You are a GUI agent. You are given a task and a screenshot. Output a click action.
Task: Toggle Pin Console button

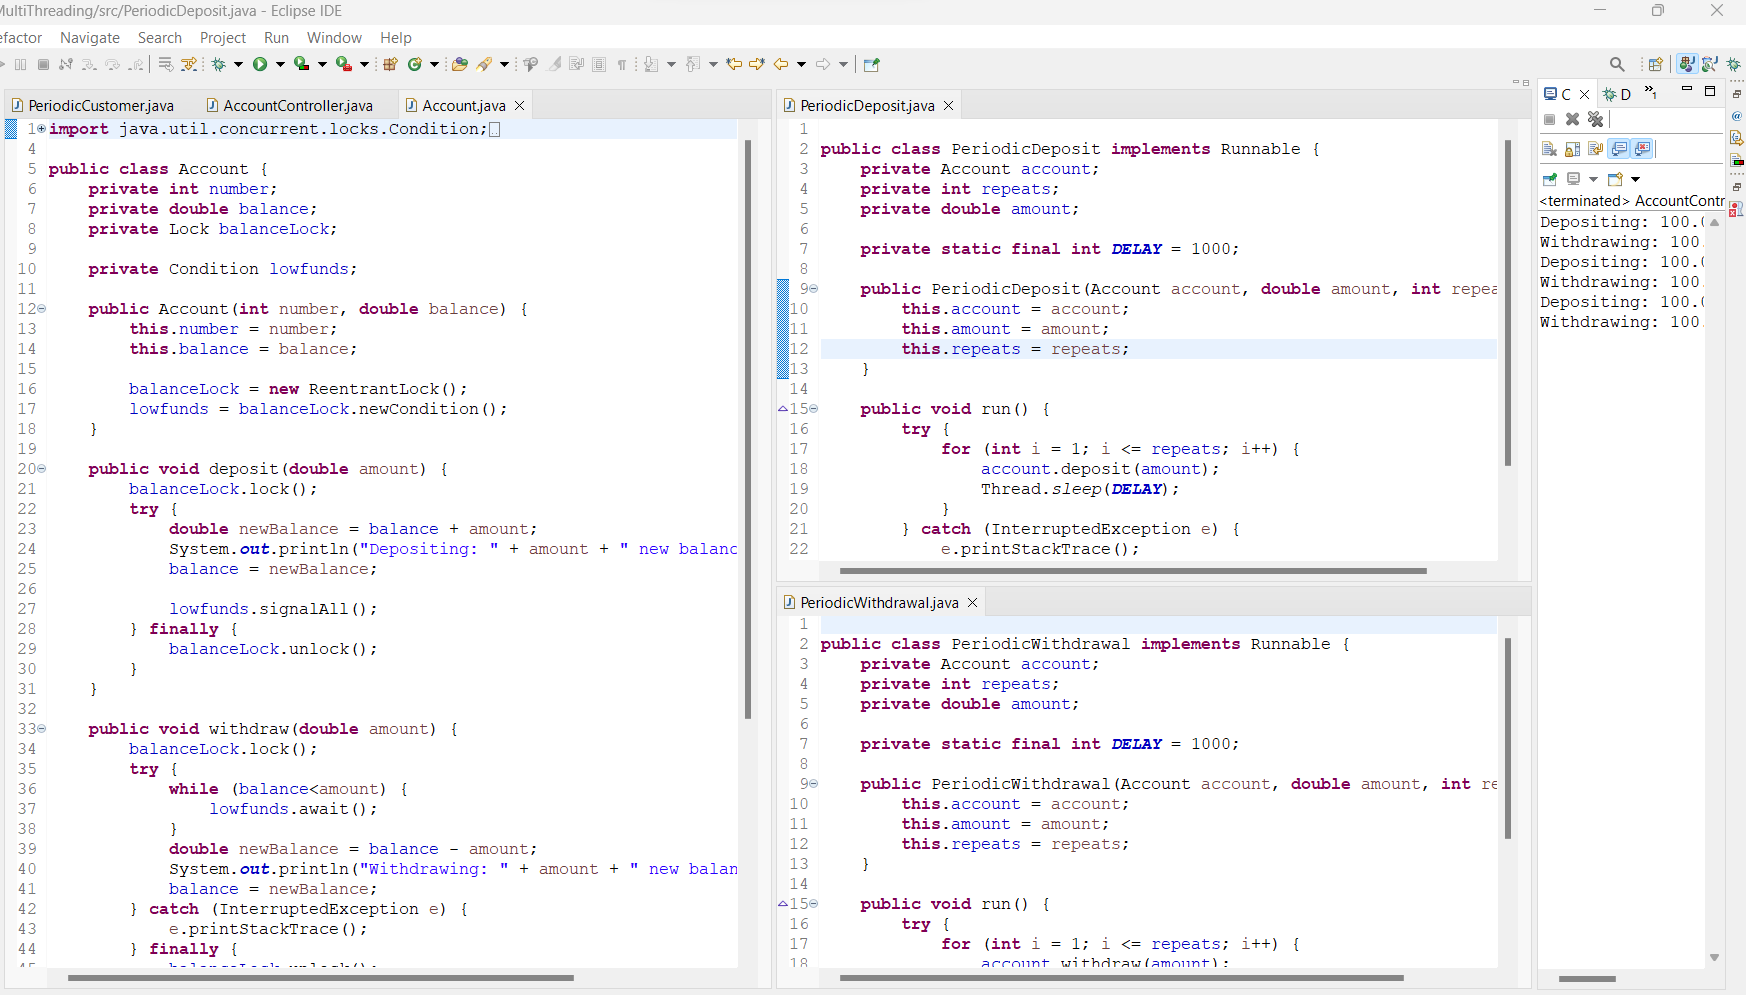1549,179
